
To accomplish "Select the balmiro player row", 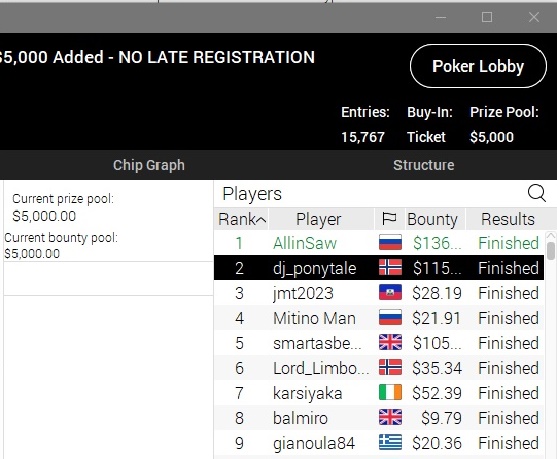I will [379, 418].
